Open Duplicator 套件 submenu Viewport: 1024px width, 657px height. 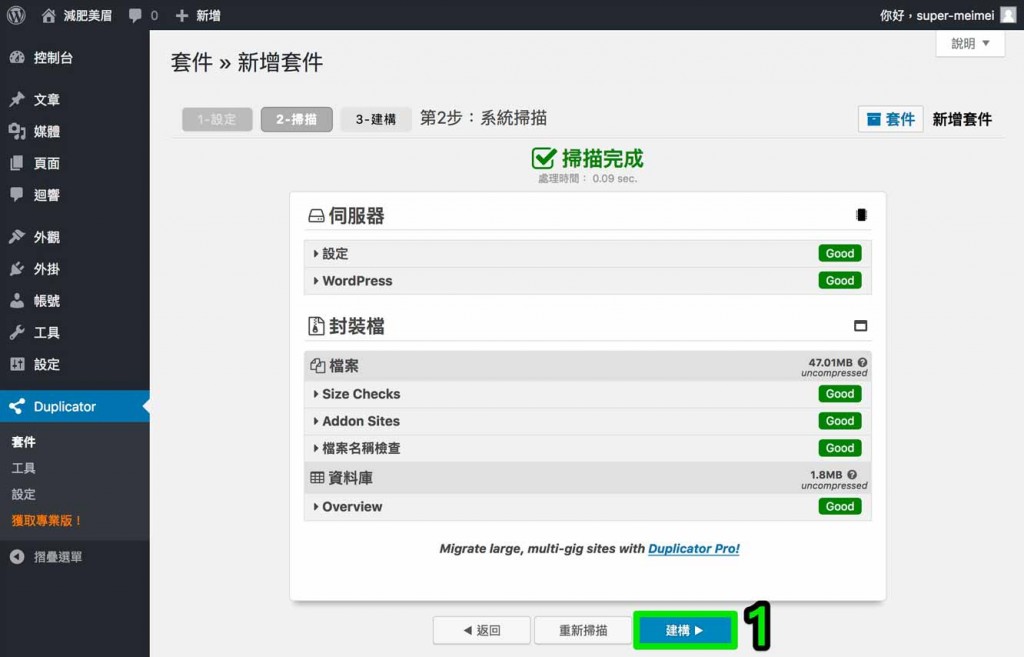24,442
